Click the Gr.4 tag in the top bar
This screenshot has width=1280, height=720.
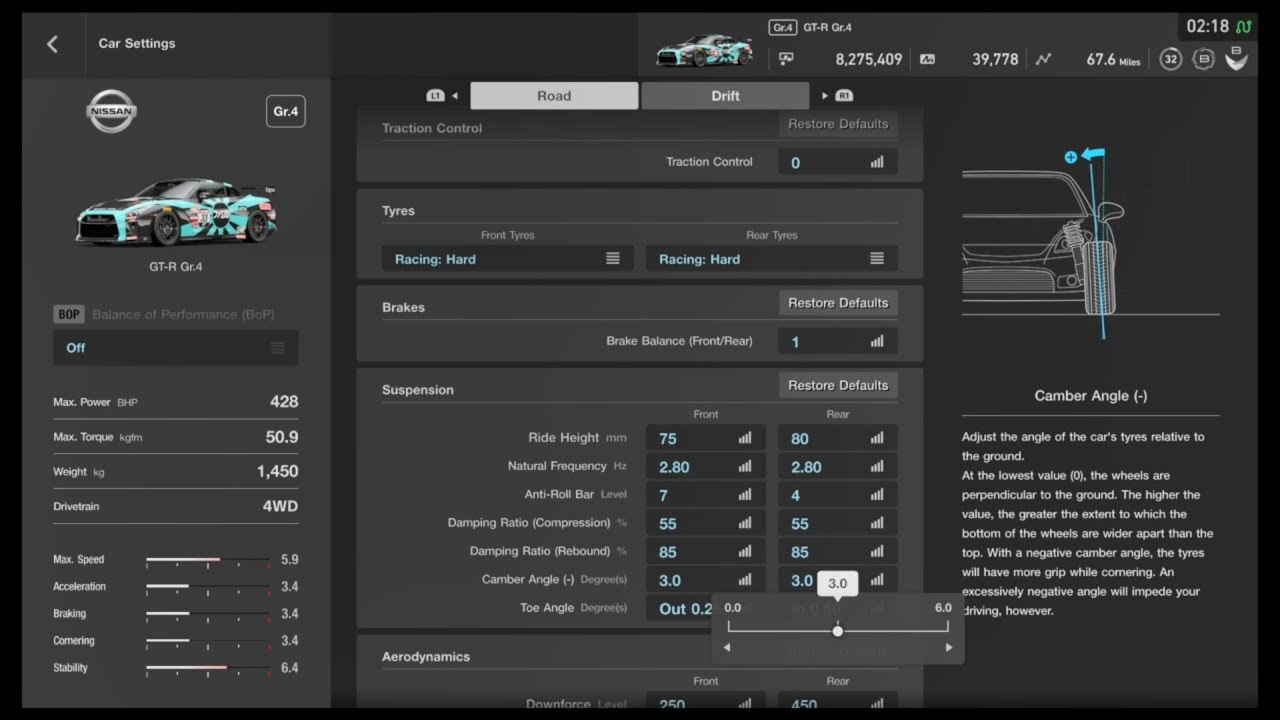782,28
